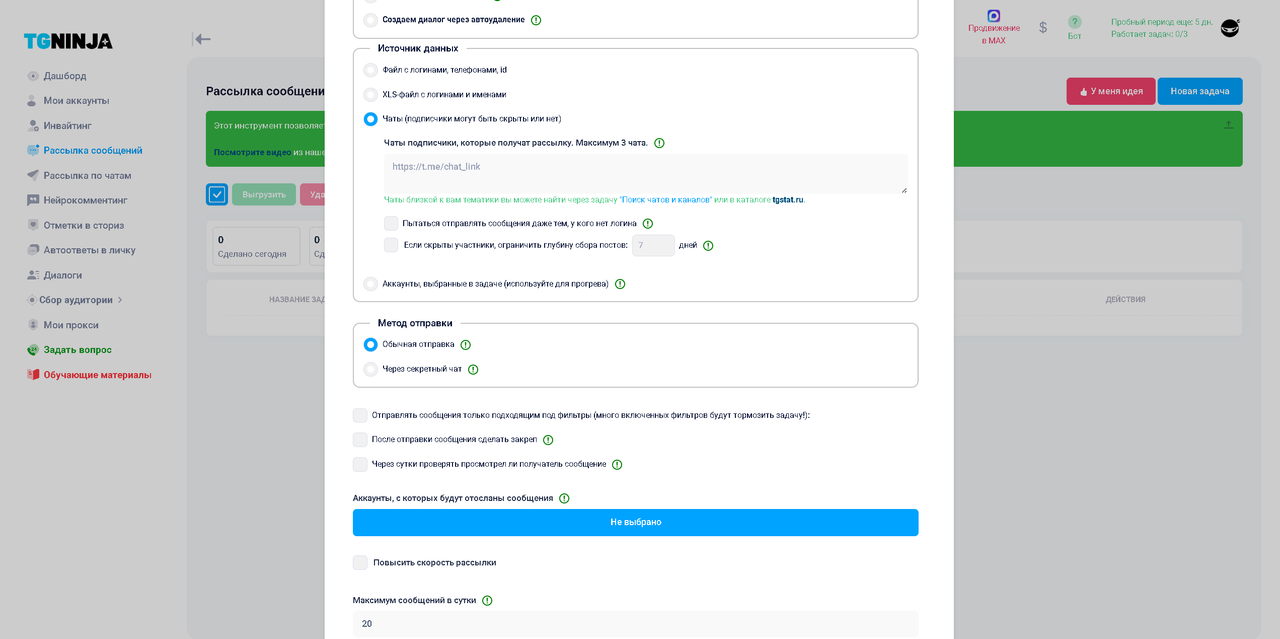Enable Повысить скорость рассылки checkbox
1280x639 pixels.
(360, 563)
